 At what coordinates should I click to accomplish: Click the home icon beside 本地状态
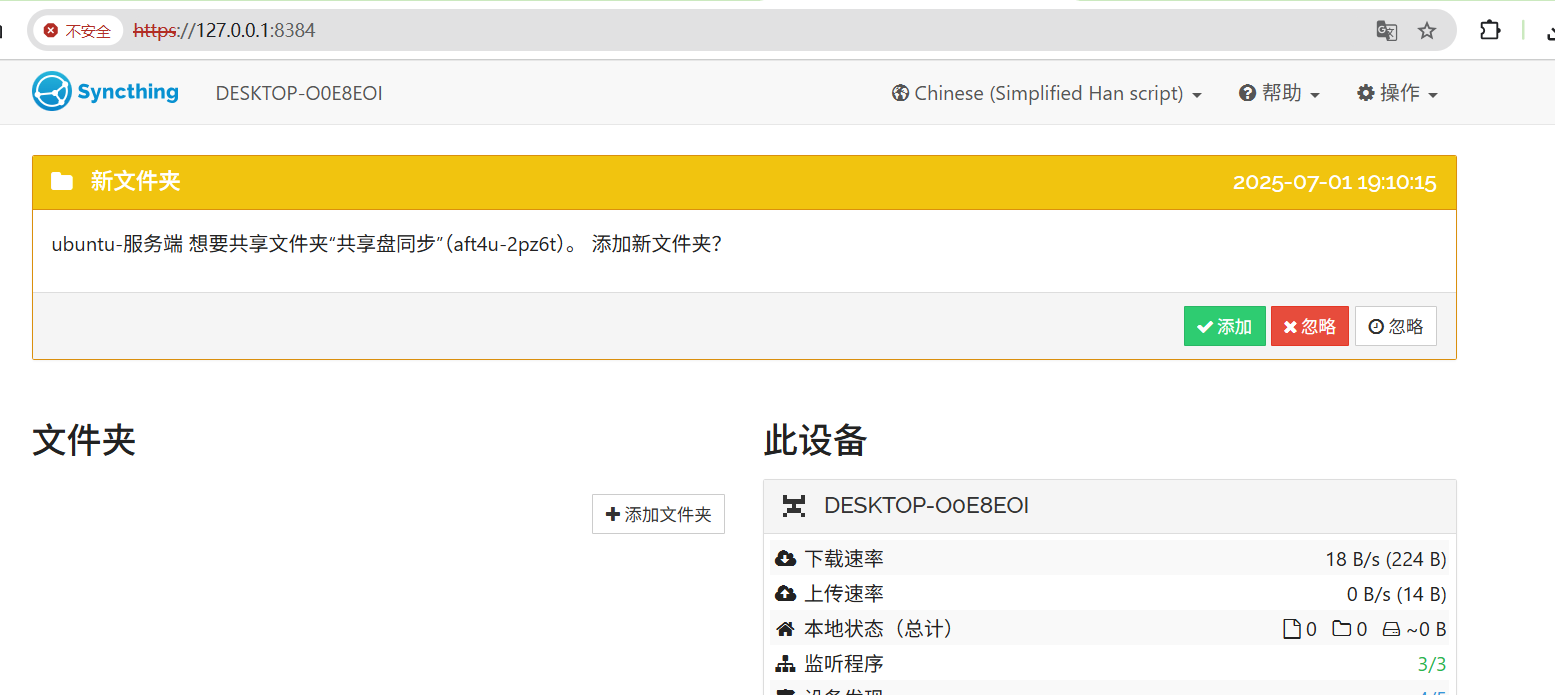pyautogui.click(x=785, y=629)
